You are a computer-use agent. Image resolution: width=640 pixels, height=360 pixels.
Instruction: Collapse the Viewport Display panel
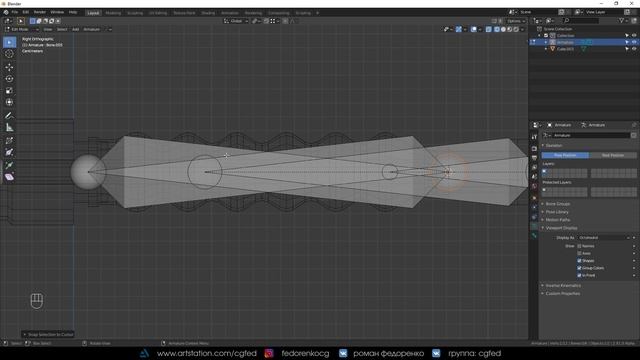(561, 228)
